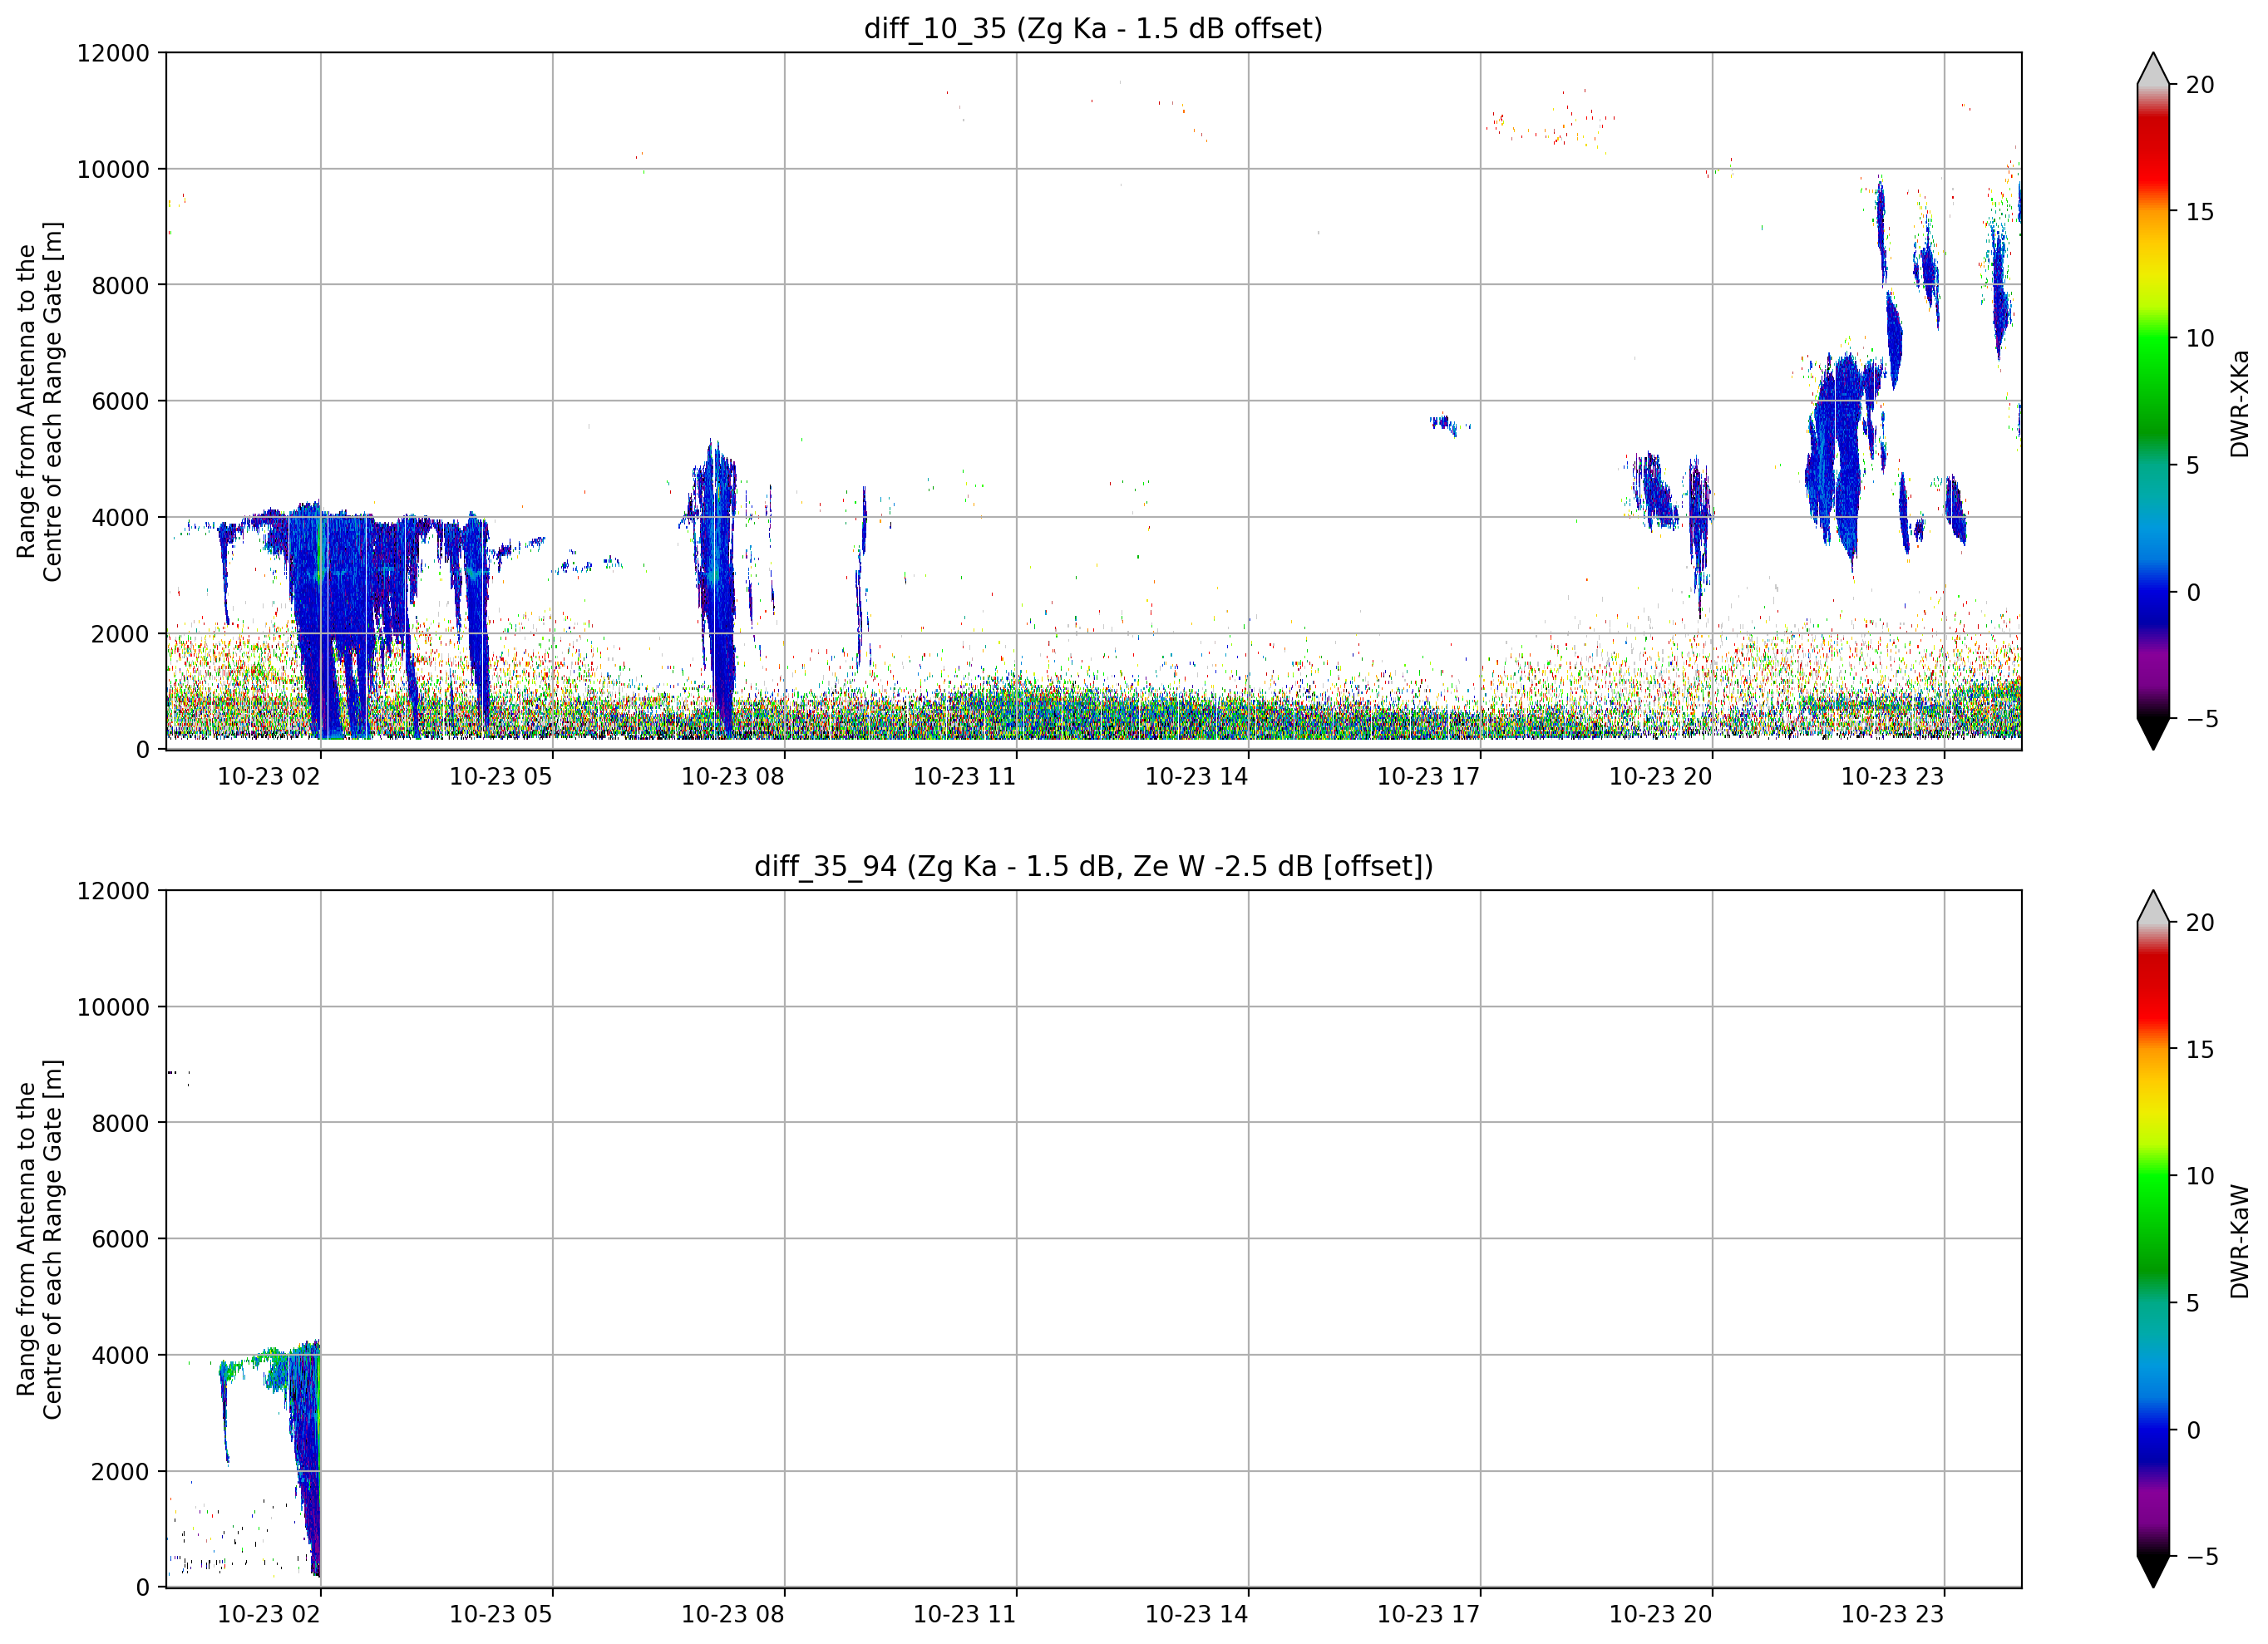The height and width of the screenshot is (1644, 2268).
Task: Click "10-23 14" on the diff_10_35 time axis
Action: [x=1197, y=777]
